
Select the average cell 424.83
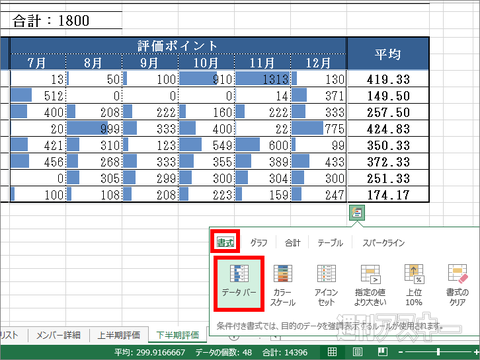coord(388,128)
